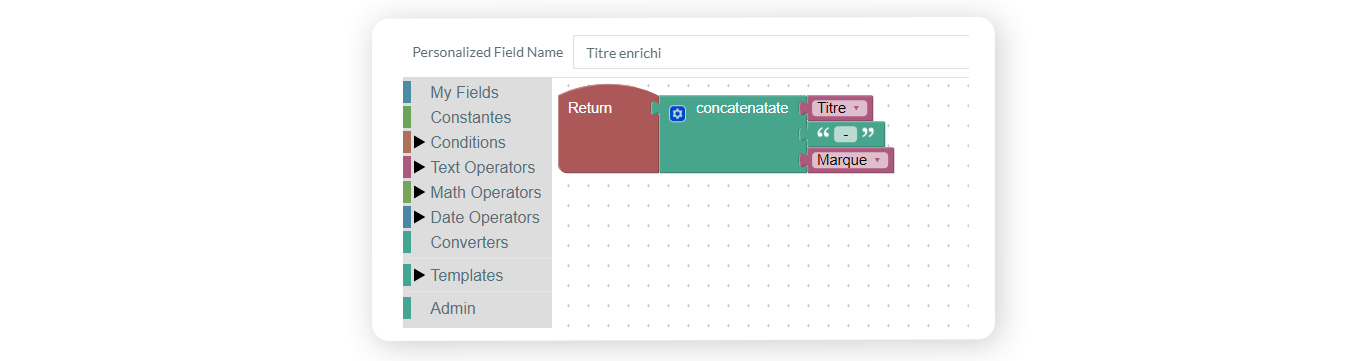1366x361 pixels.
Task: Expand the Templates triangle arrow
Action: (419, 275)
